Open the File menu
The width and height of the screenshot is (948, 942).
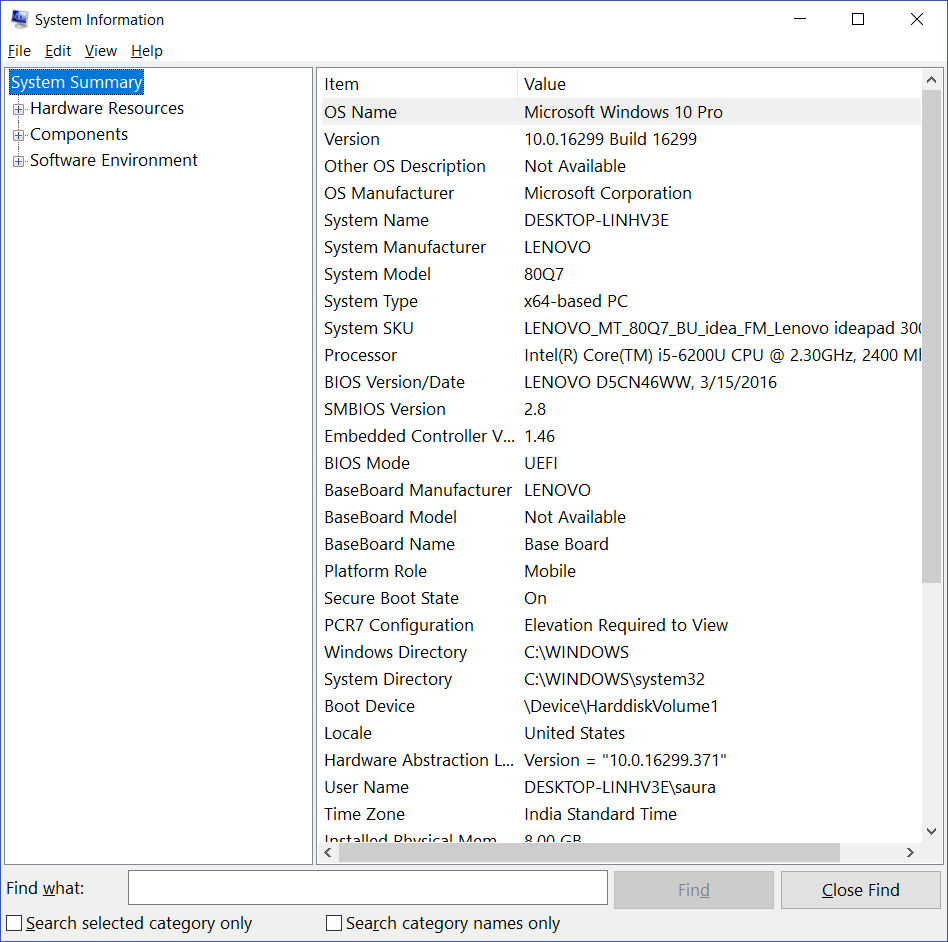coord(19,51)
